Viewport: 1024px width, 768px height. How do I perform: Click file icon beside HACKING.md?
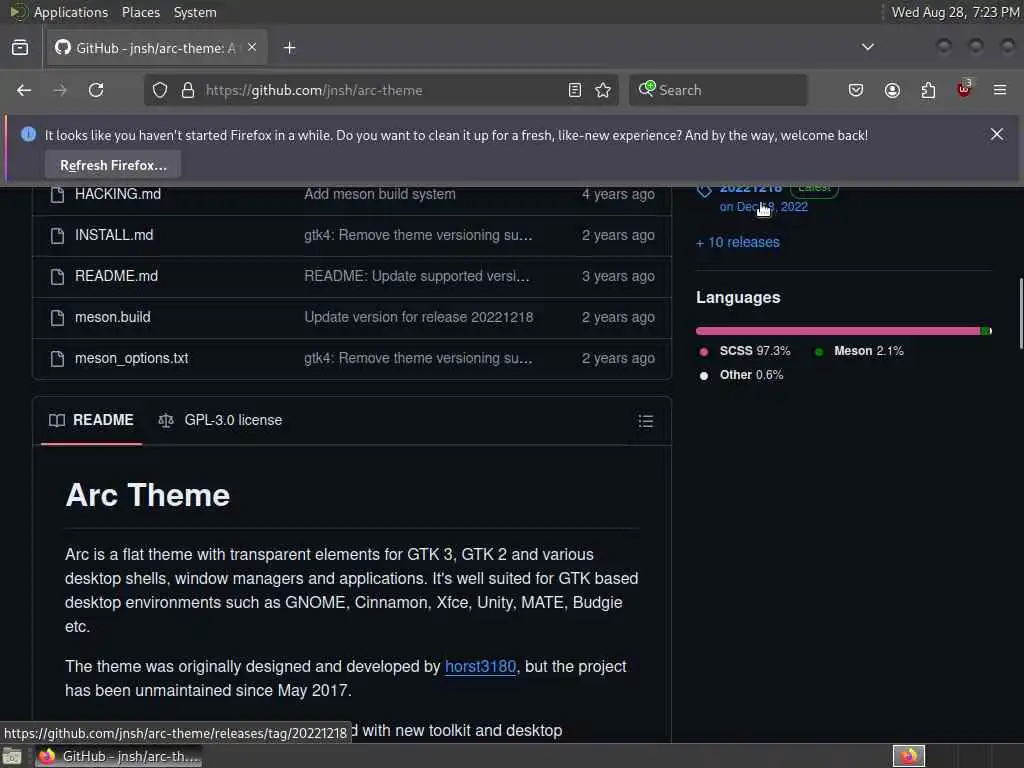57,195
